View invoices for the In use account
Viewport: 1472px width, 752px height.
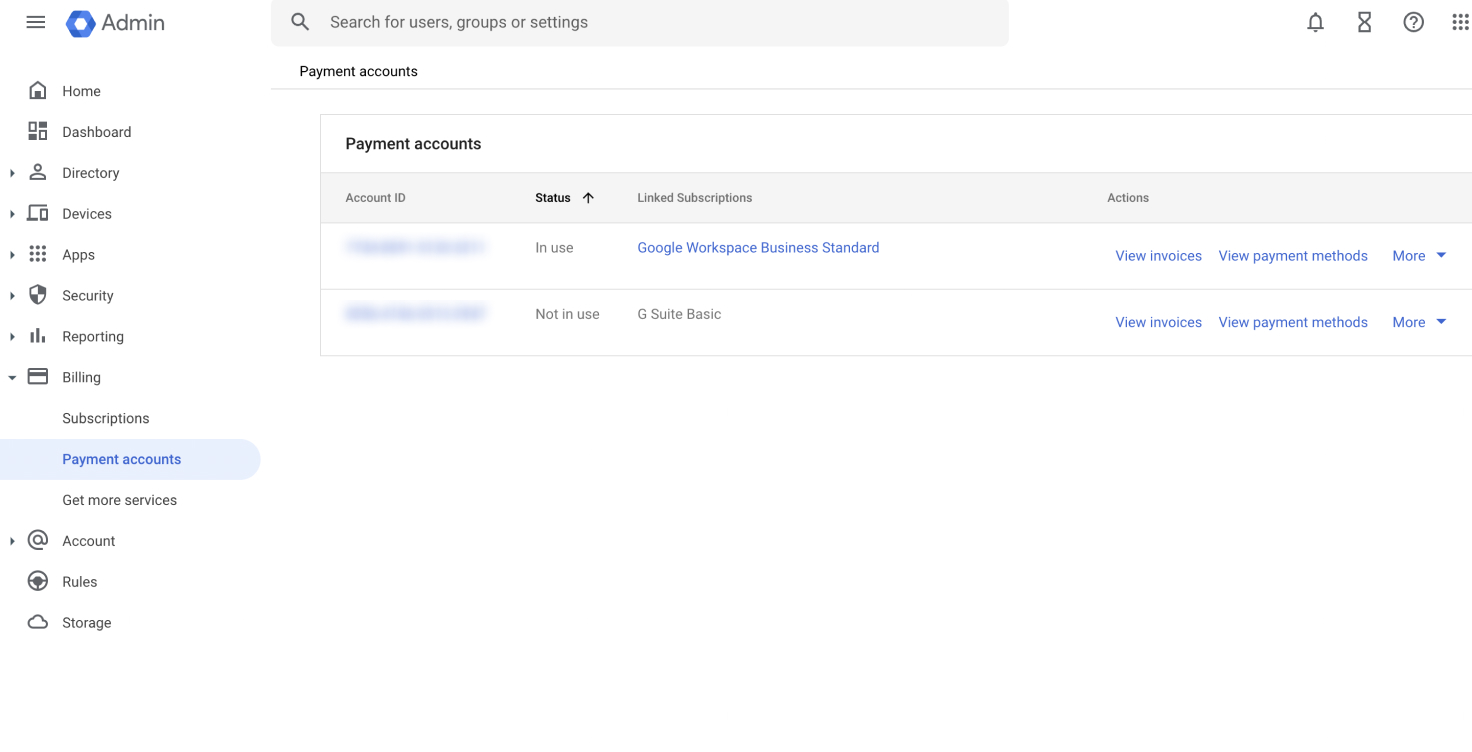(1158, 256)
